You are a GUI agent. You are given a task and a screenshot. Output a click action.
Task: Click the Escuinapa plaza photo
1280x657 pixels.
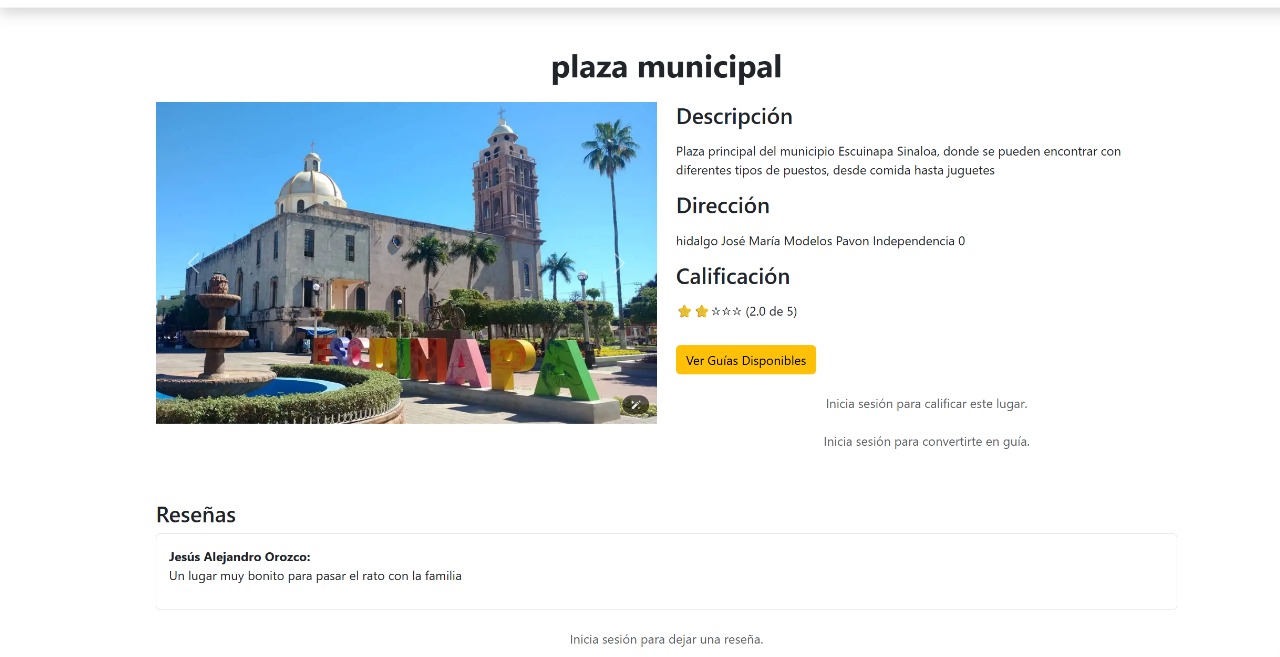click(x=406, y=263)
